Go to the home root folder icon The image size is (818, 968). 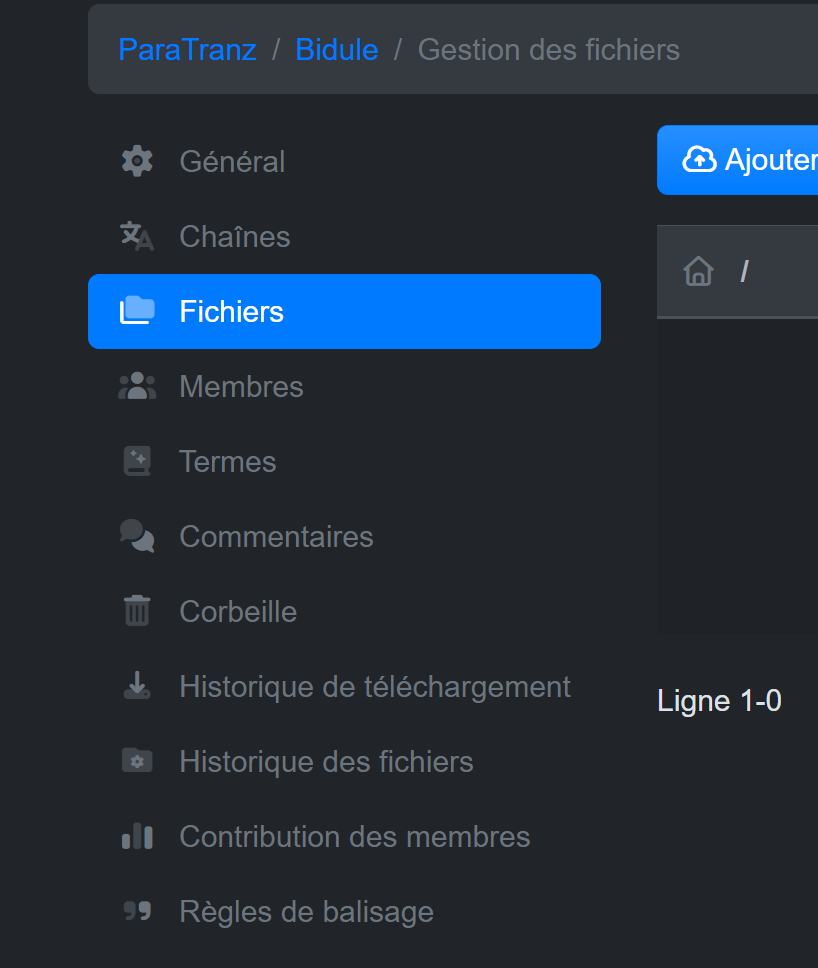pos(698,271)
